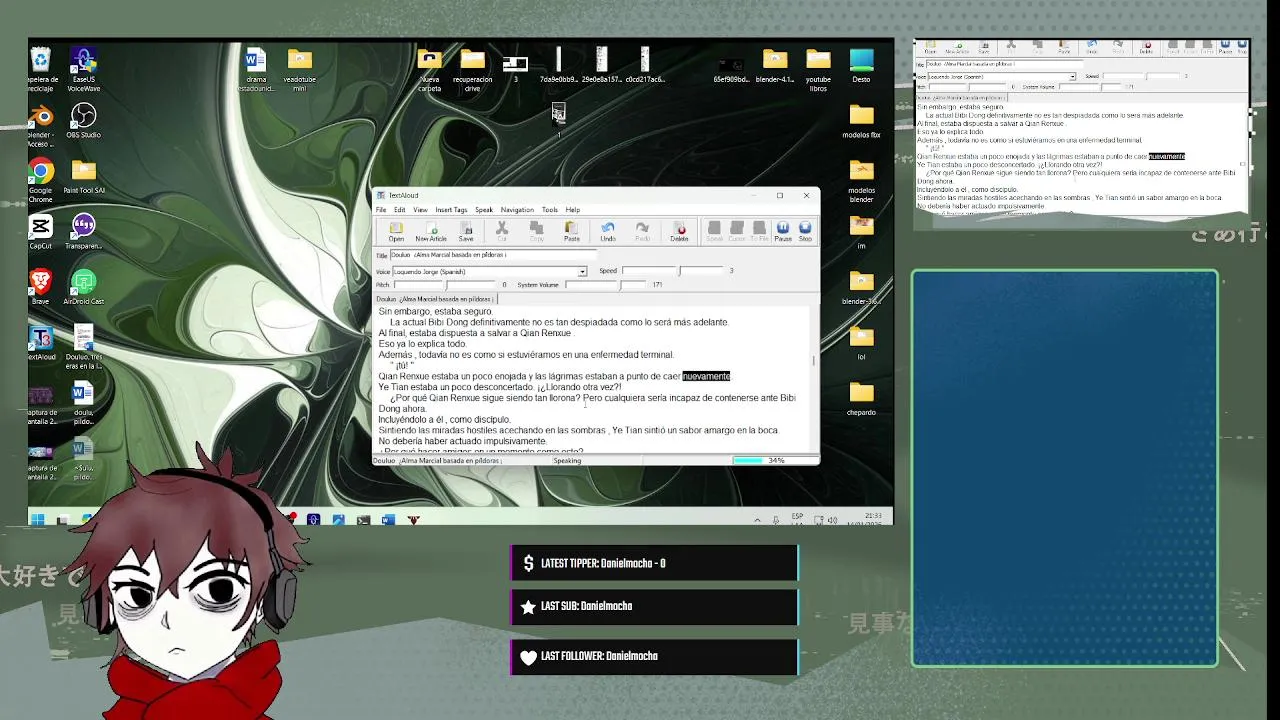Click the Open toolbar icon in TextAloud
Viewport: 1280px width, 720px height.
click(x=396, y=232)
